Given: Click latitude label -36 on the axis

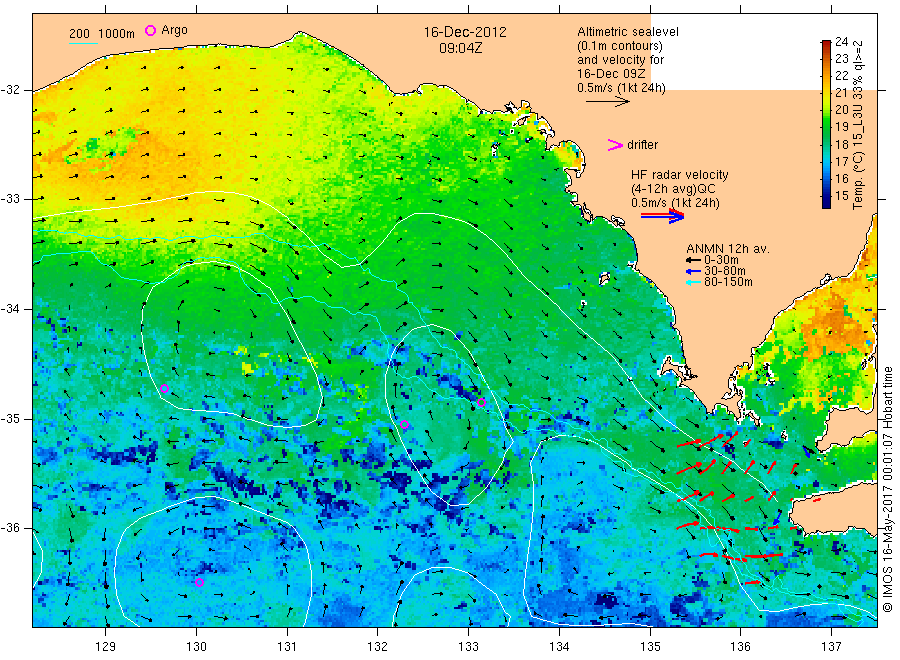Looking at the screenshot, I should (x=11, y=528).
